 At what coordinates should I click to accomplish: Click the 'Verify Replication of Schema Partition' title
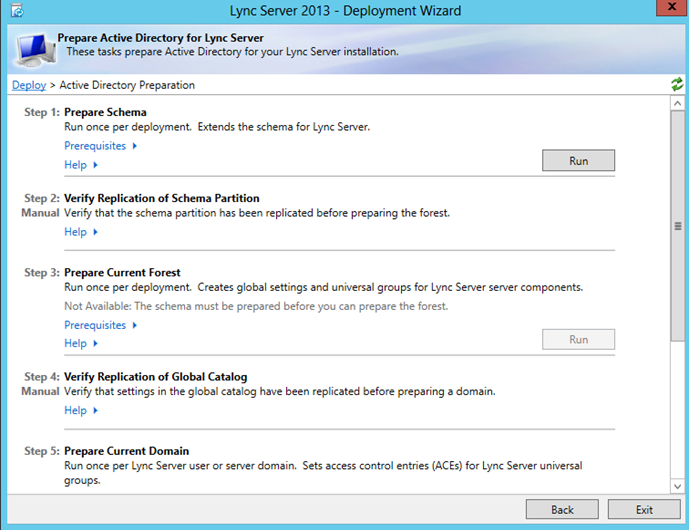[x=162, y=198]
